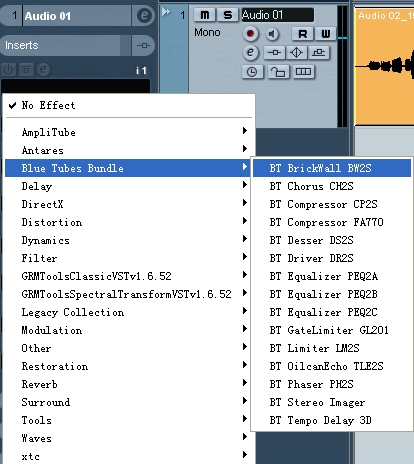Select BT Tempo Delay 3D plugin
The height and width of the screenshot is (464, 414).
332,420
